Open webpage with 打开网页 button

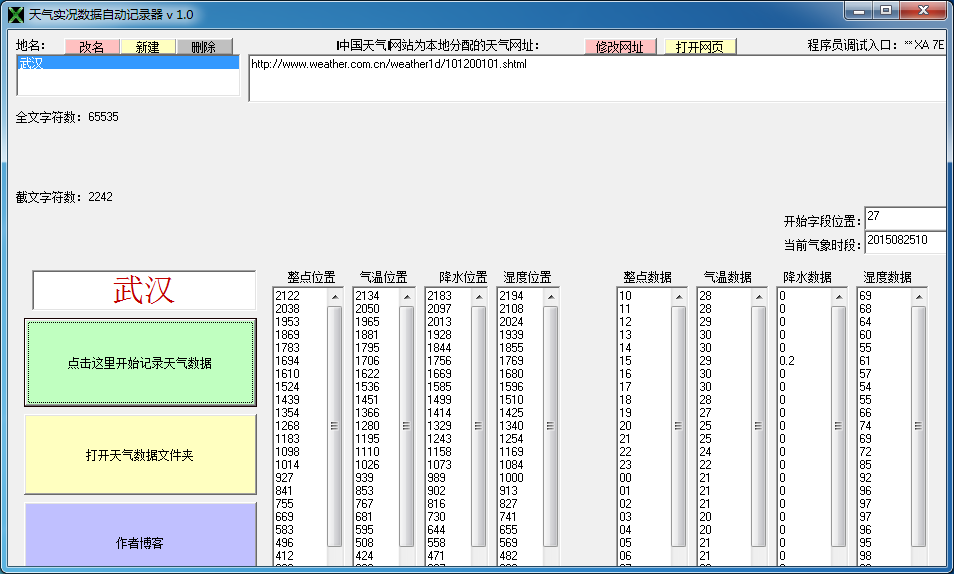point(700,47)
